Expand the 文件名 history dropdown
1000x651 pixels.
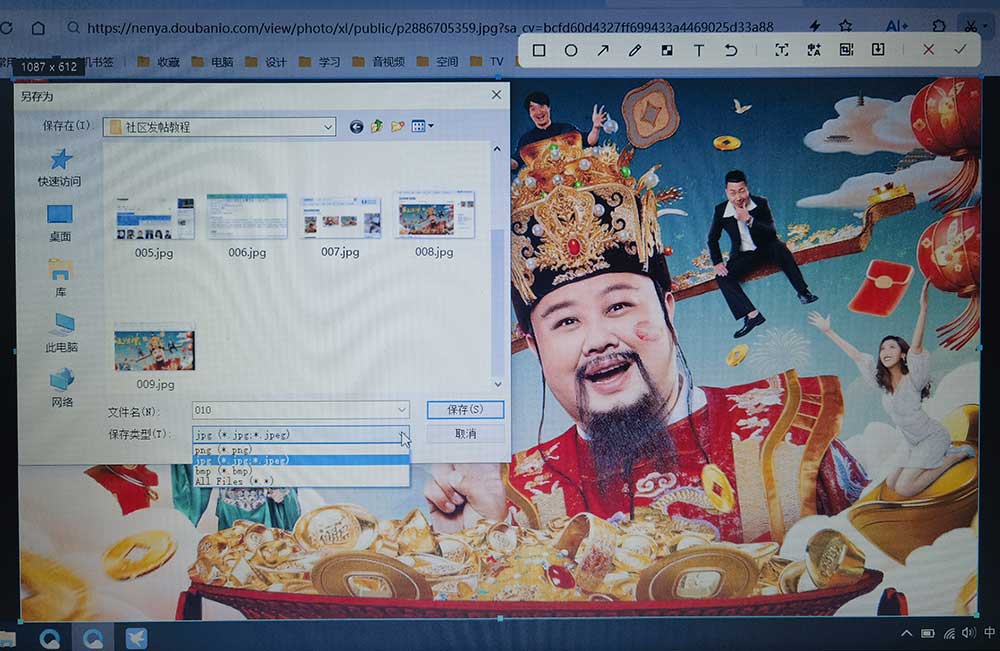pyautogui.click(x=402, y=410)
